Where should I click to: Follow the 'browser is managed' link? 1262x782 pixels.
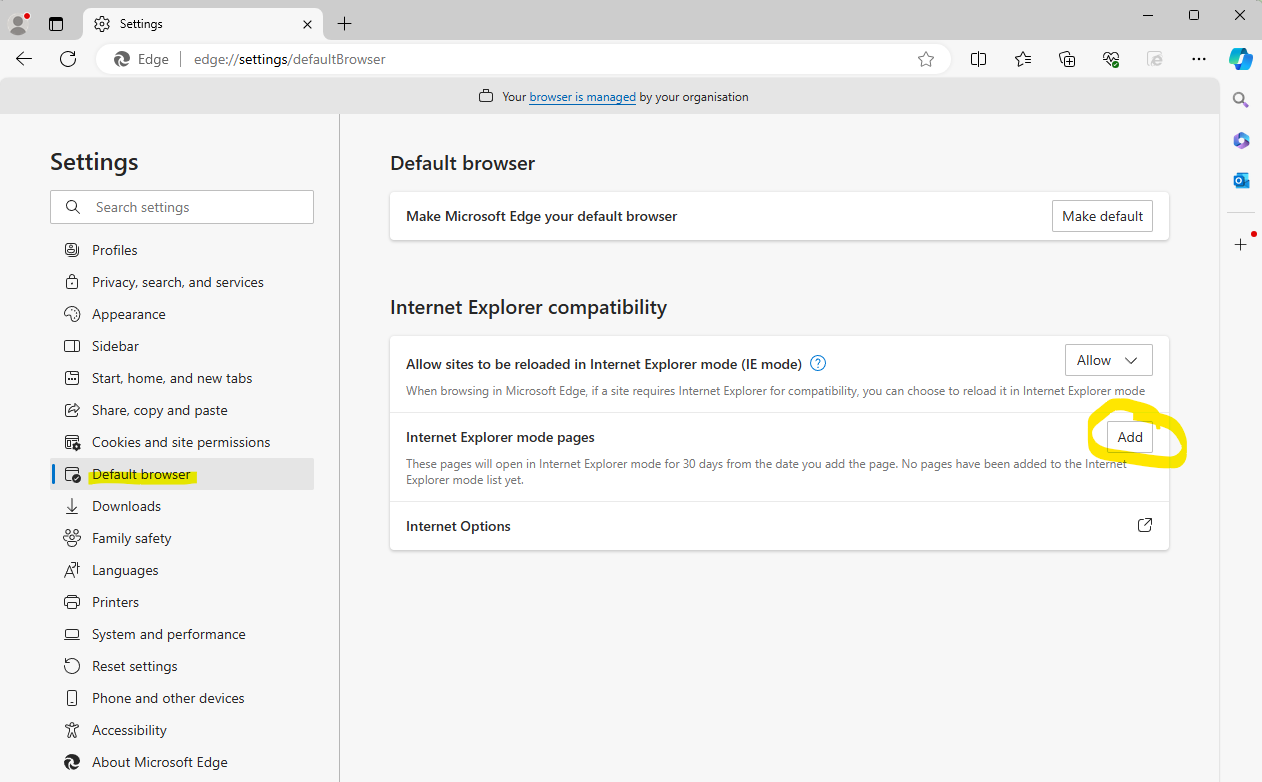[x=582, y=97]
